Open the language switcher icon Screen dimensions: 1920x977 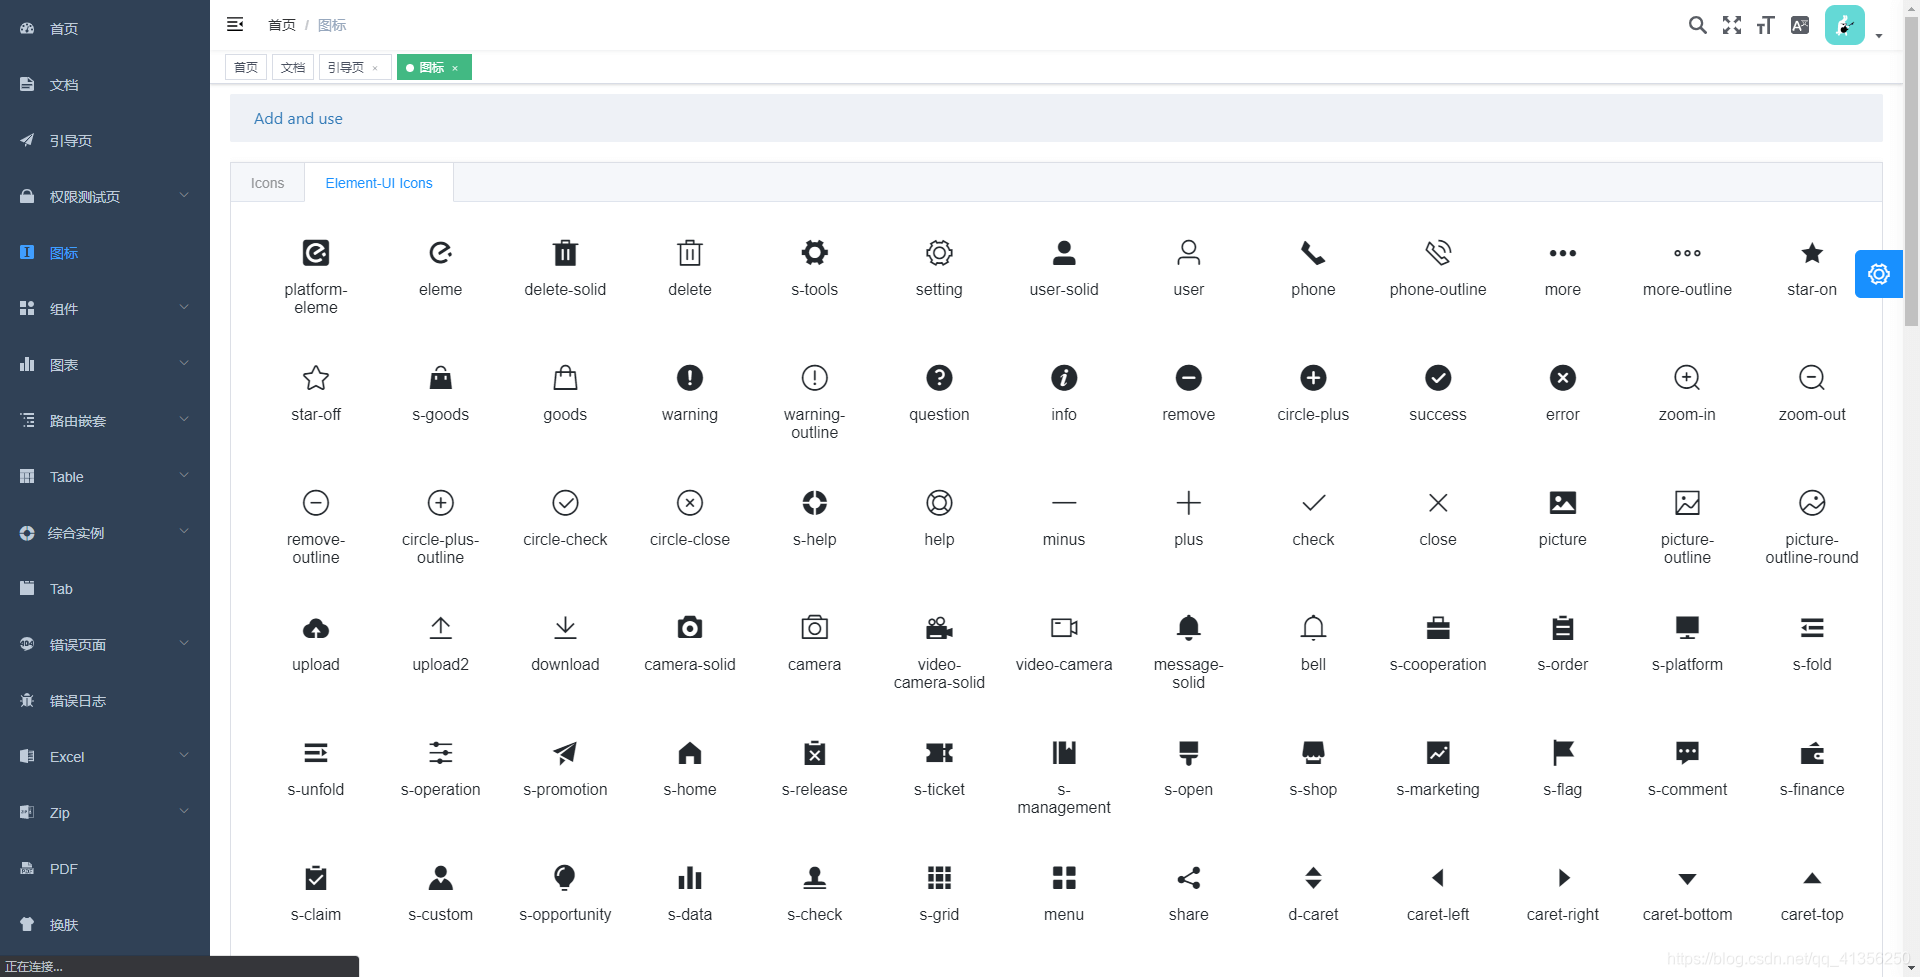(1800, 25)
